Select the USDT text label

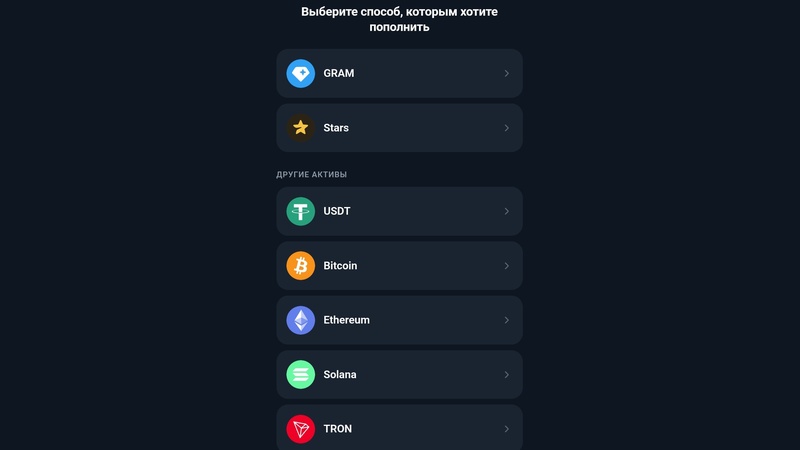[337, 211]
